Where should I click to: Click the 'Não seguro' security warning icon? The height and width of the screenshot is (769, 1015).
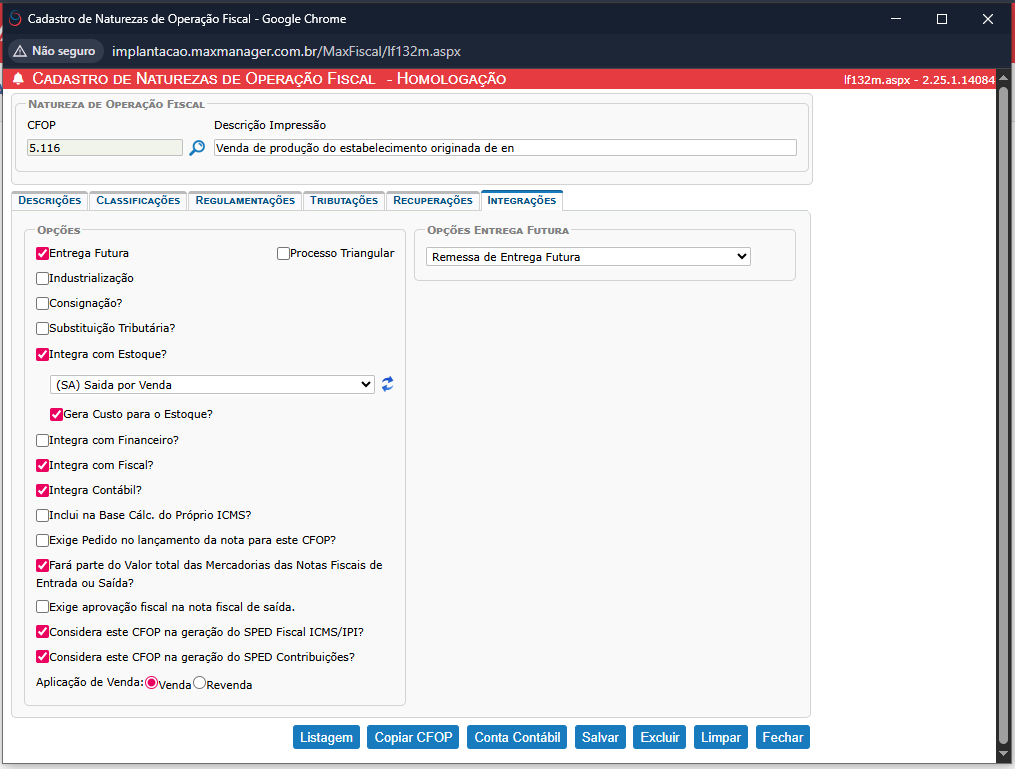point(20,51)
